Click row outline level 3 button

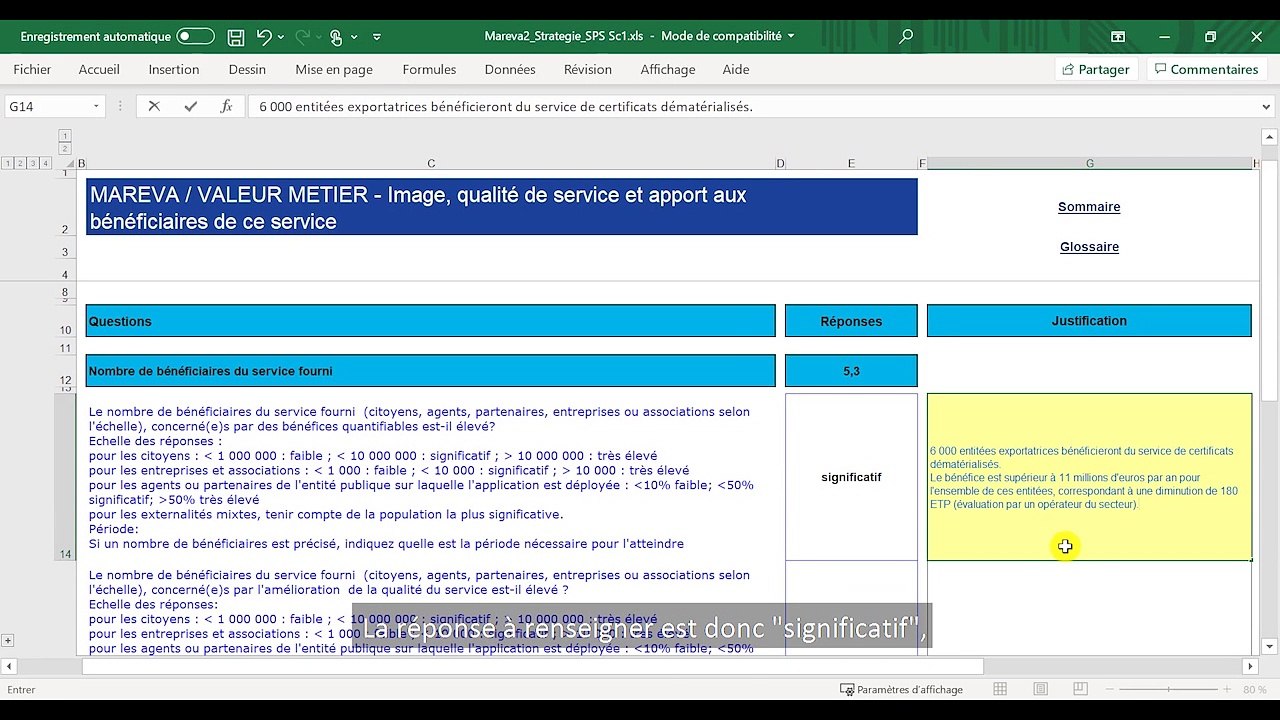[33, 163]
